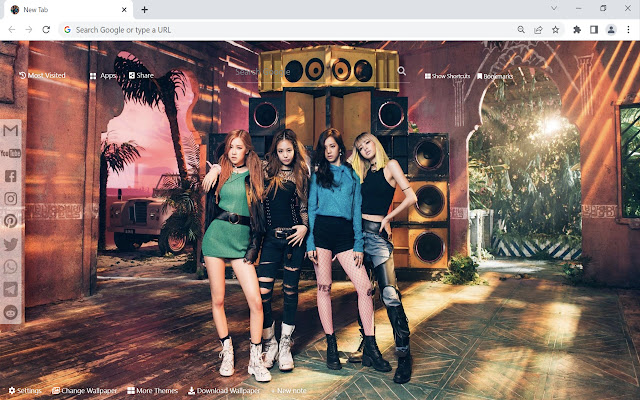The width and height of the screenshot is (640, 400).
Task: Open Chrome three-dot menu
Action: 628,30
